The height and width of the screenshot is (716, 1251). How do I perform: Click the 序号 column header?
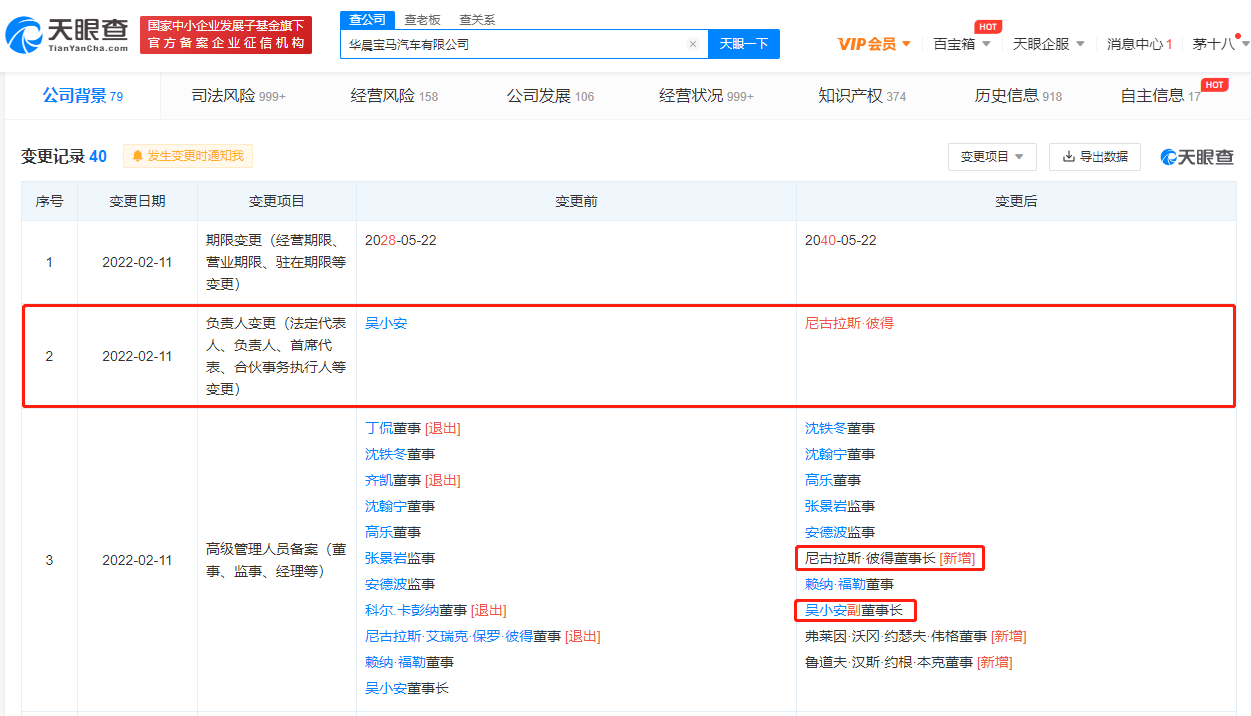pos(50,201)
